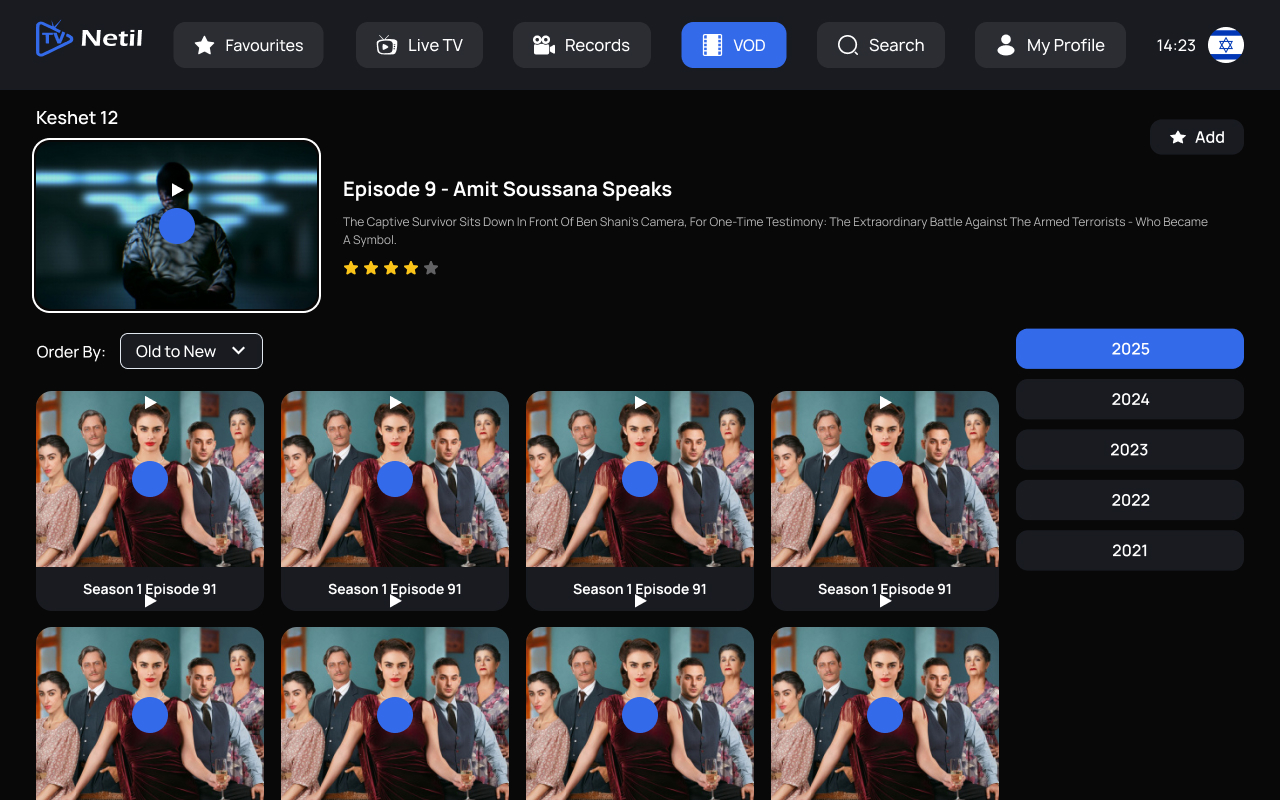Click the Netil TV logo
The height and width of the screenshot is (800, 1280).
point(88,37)
